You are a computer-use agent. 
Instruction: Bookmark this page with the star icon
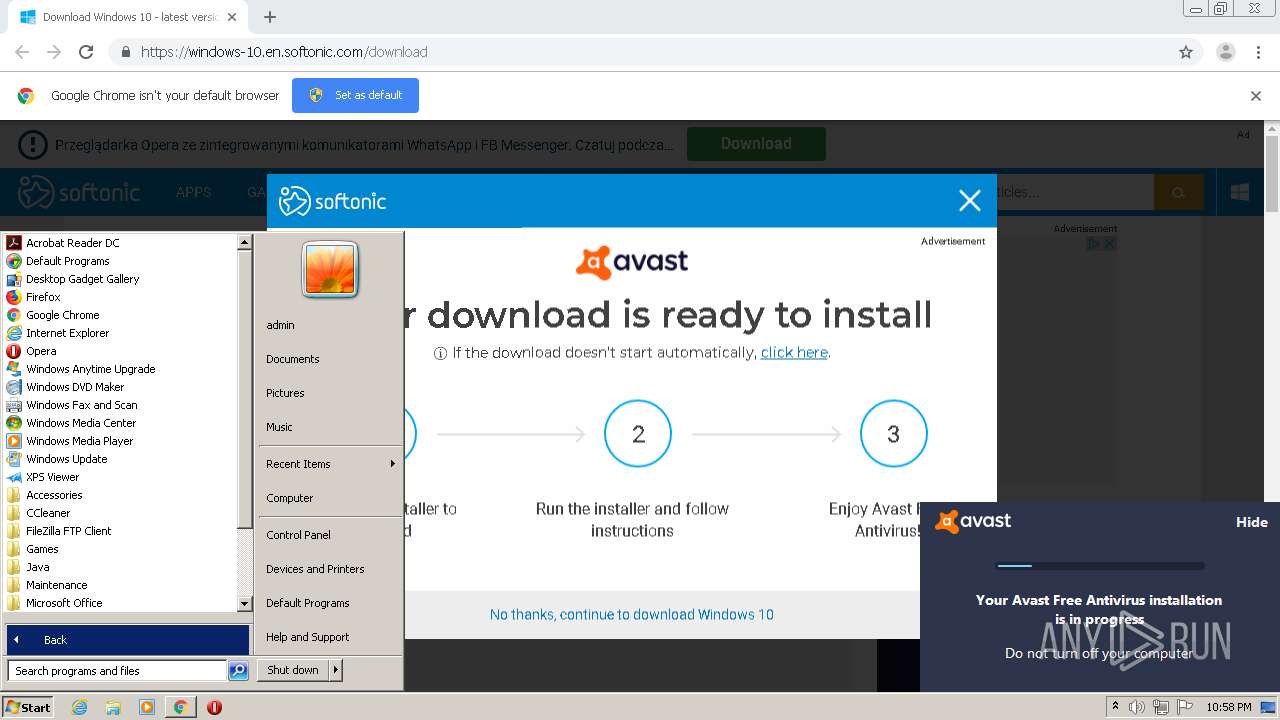1186,52
